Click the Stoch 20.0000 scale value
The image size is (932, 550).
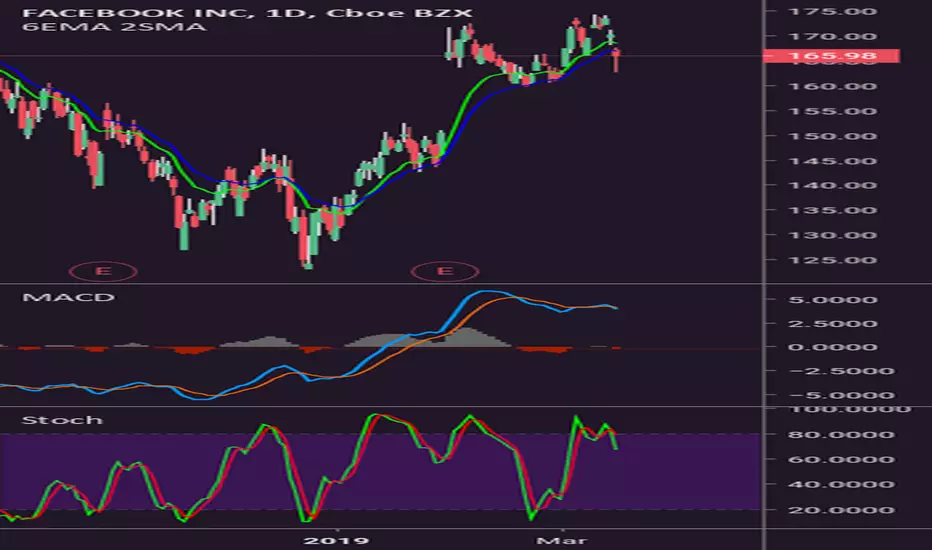[840, 510]
